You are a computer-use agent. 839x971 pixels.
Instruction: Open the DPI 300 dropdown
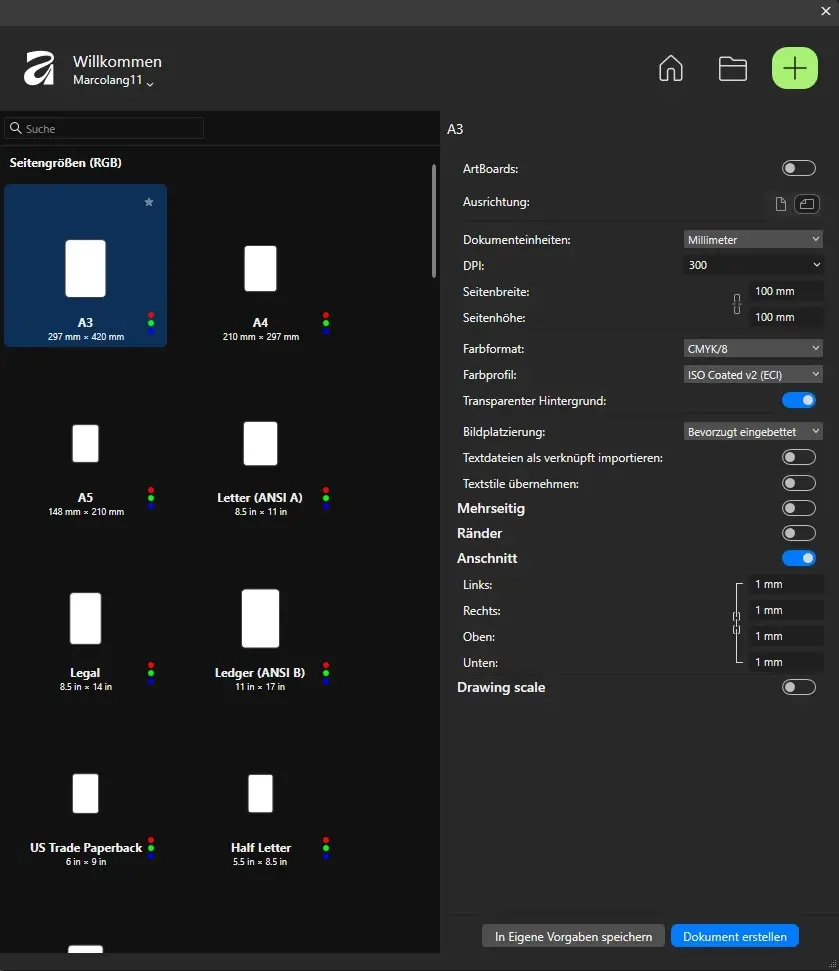(753, 265)
